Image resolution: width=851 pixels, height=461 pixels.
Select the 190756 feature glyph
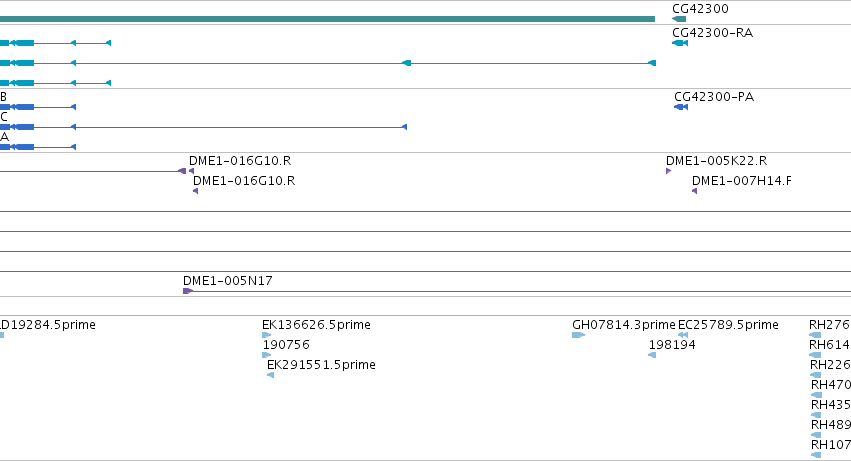[266, 355]
